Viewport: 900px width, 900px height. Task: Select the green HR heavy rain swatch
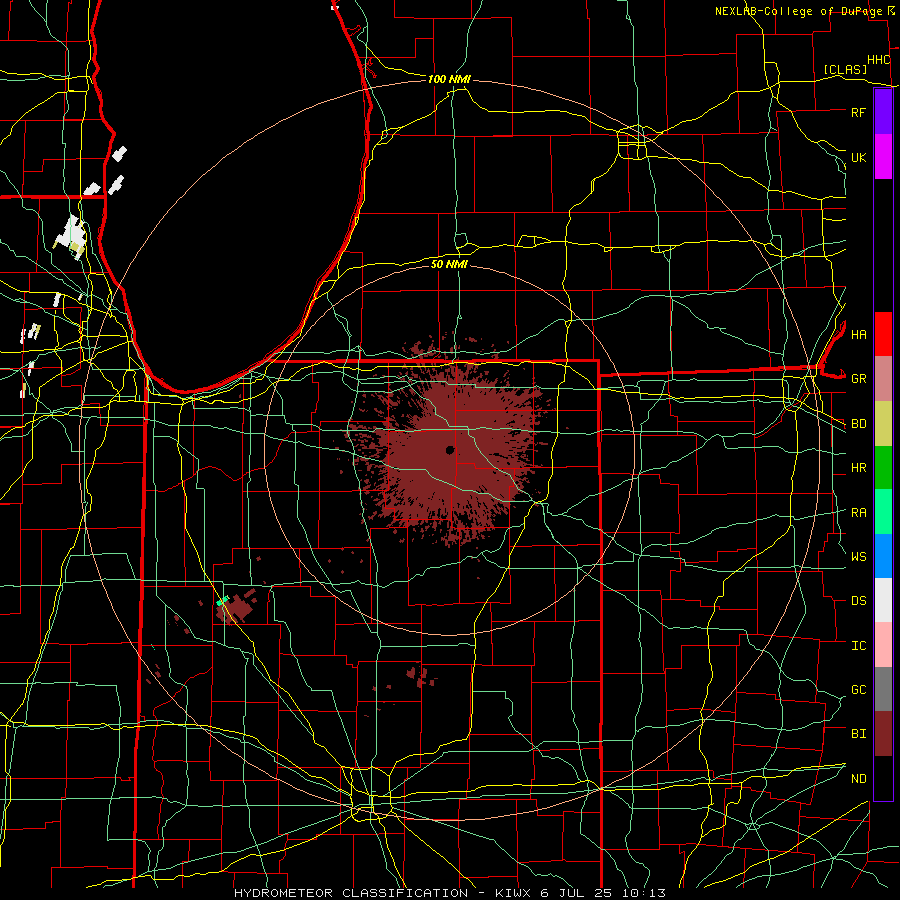883,468
